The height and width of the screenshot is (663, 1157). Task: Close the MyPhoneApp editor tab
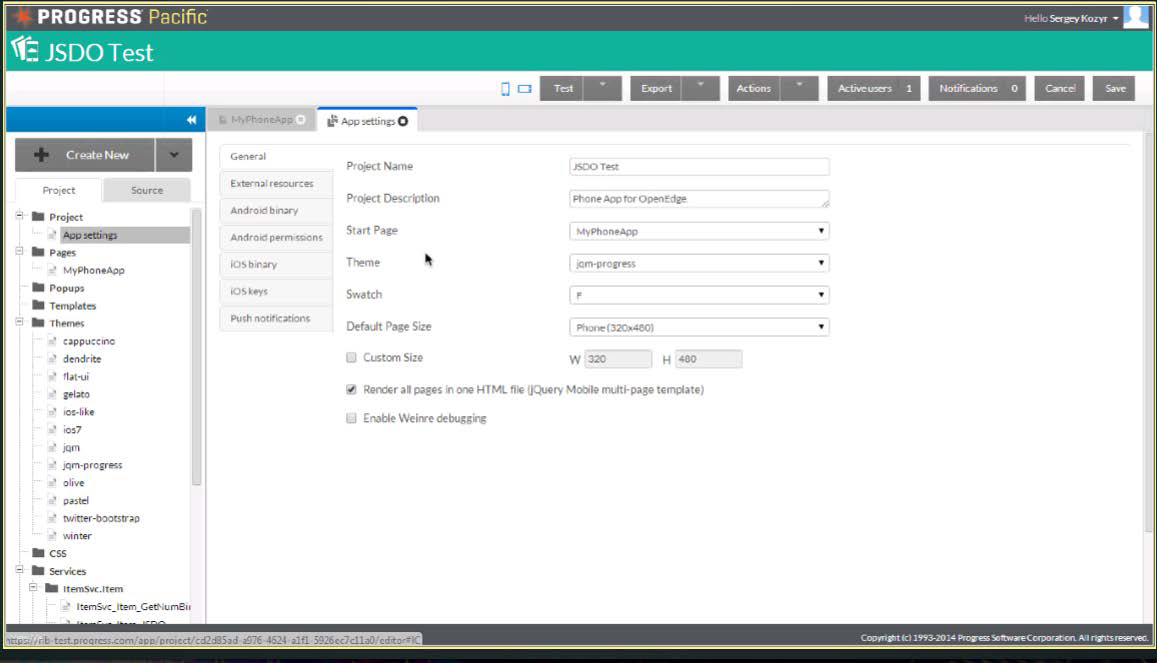point(301,120)
